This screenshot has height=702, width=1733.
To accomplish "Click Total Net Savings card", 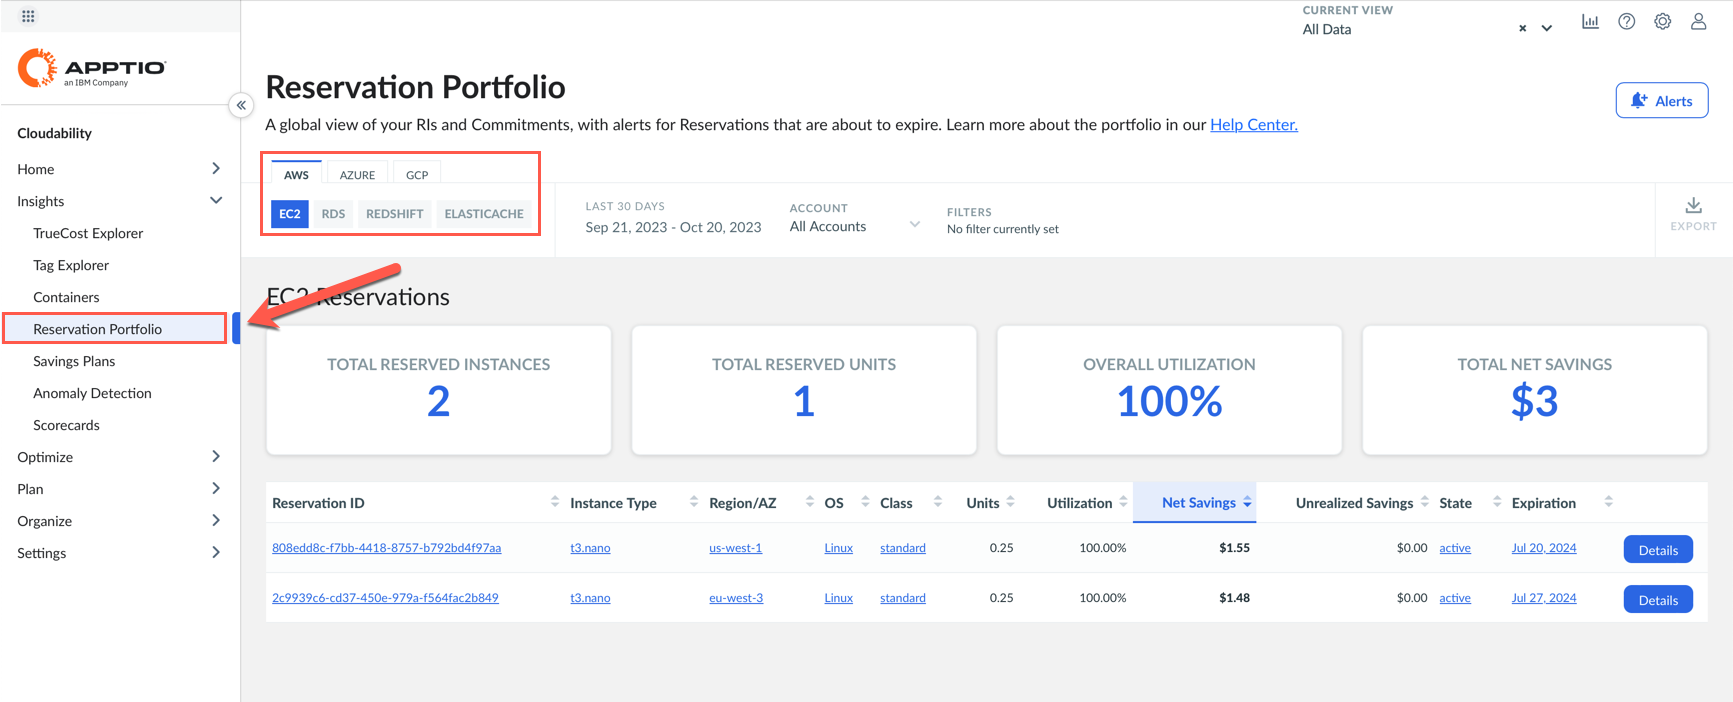I will [1534, 390].
